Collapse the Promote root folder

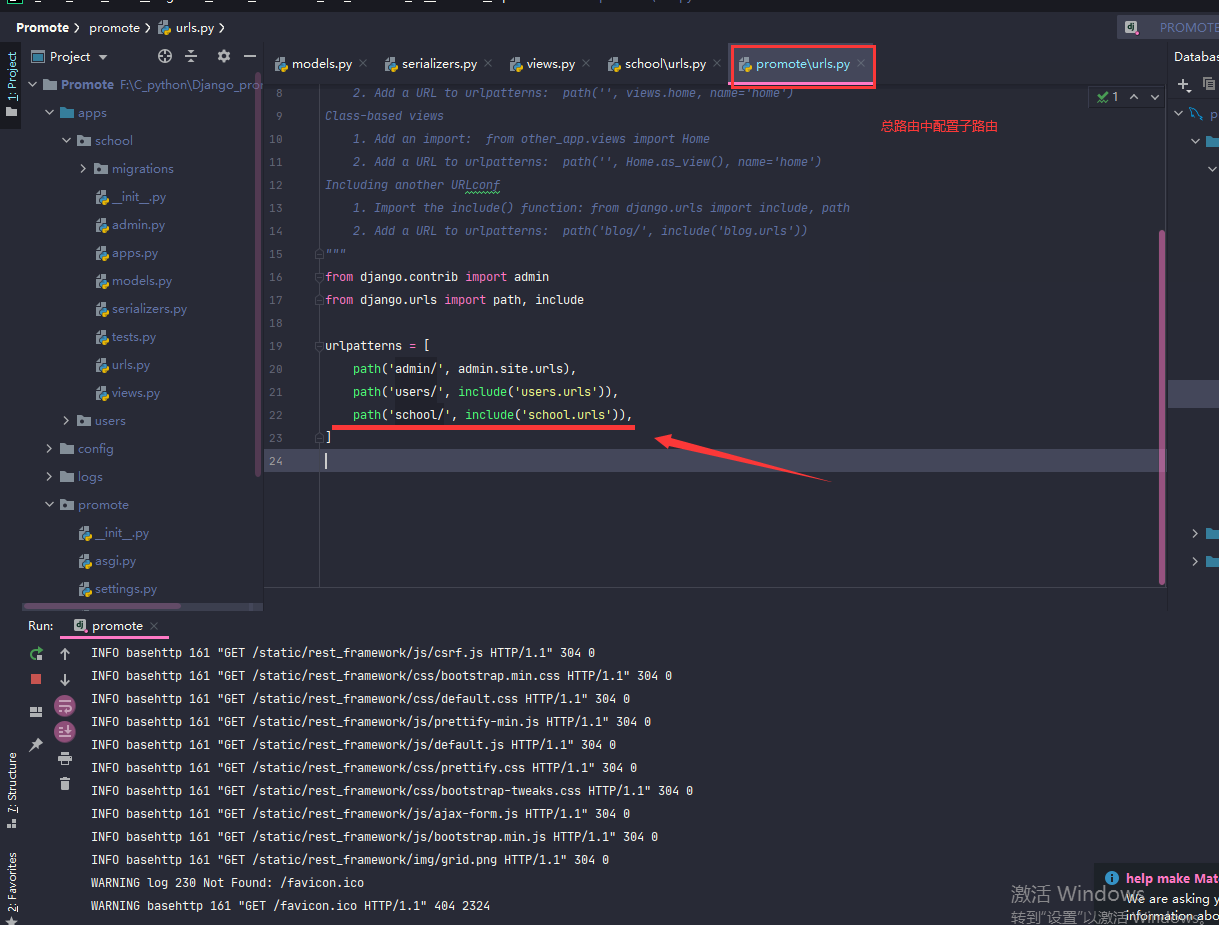[x=33, y=85]
